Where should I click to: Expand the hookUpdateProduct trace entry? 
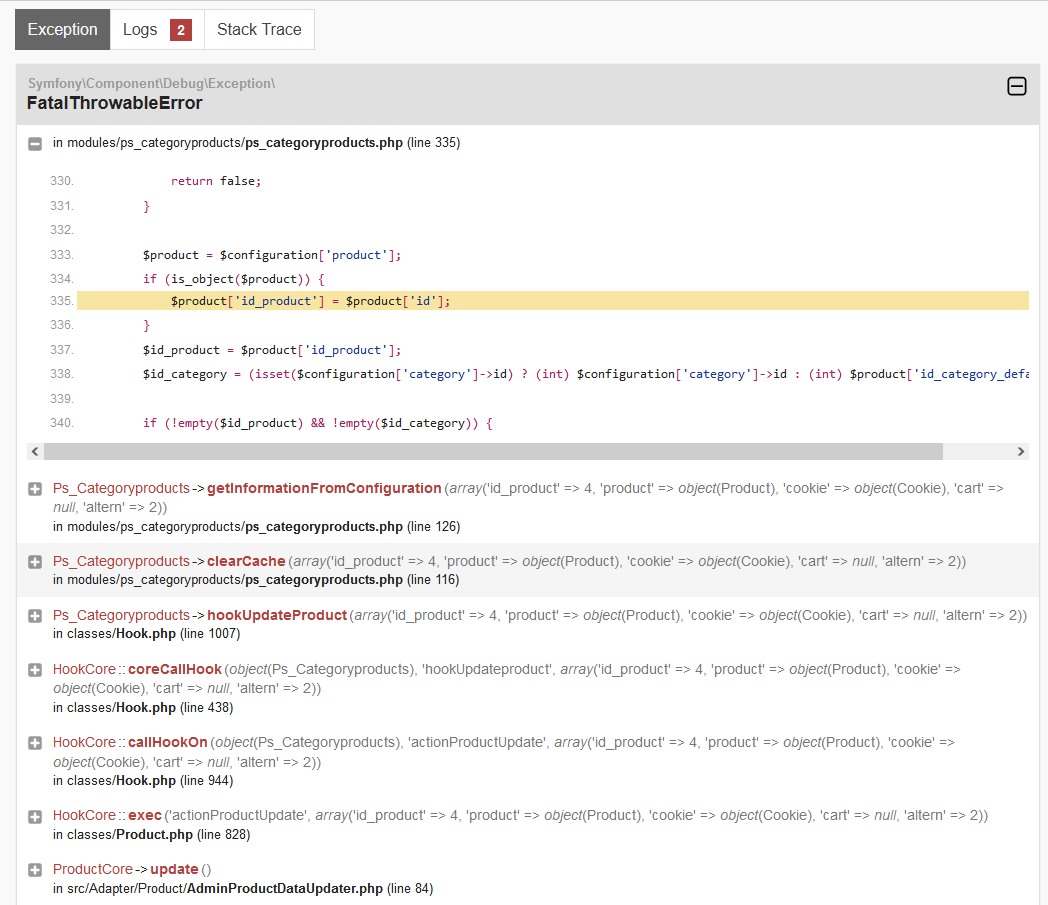[x=35, y=616]
